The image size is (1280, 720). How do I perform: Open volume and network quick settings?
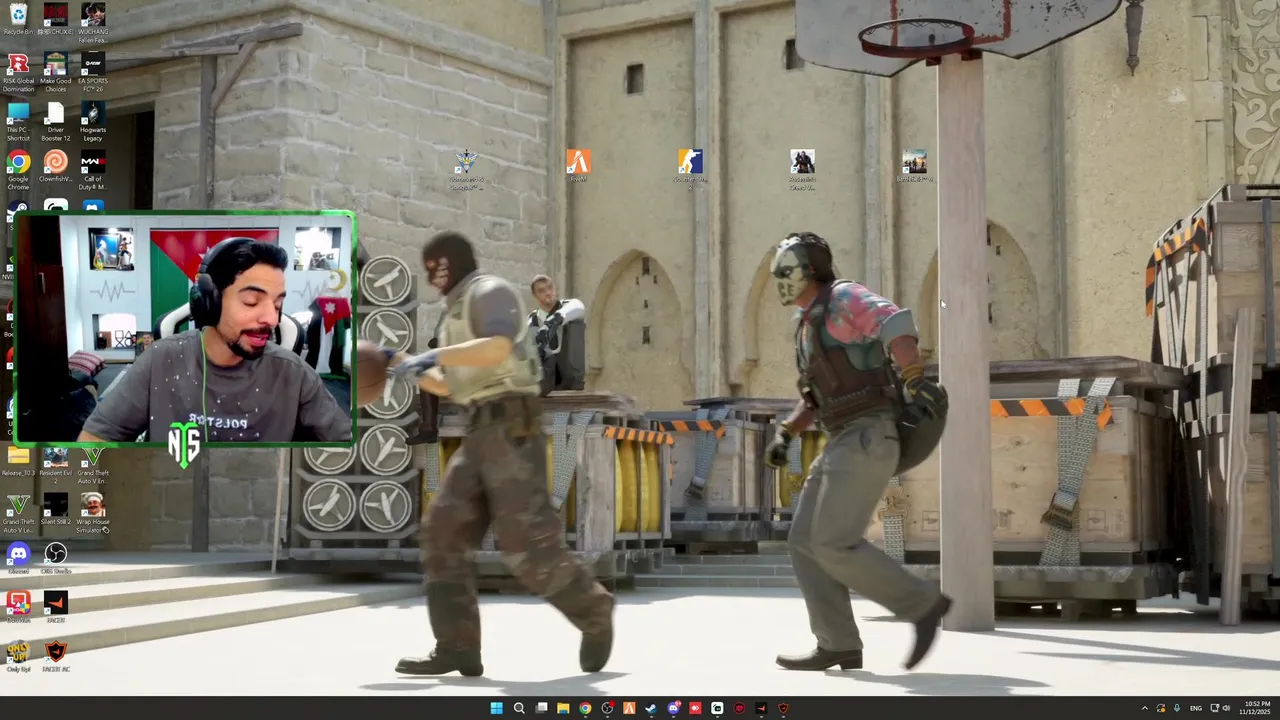click(1220, 708)
